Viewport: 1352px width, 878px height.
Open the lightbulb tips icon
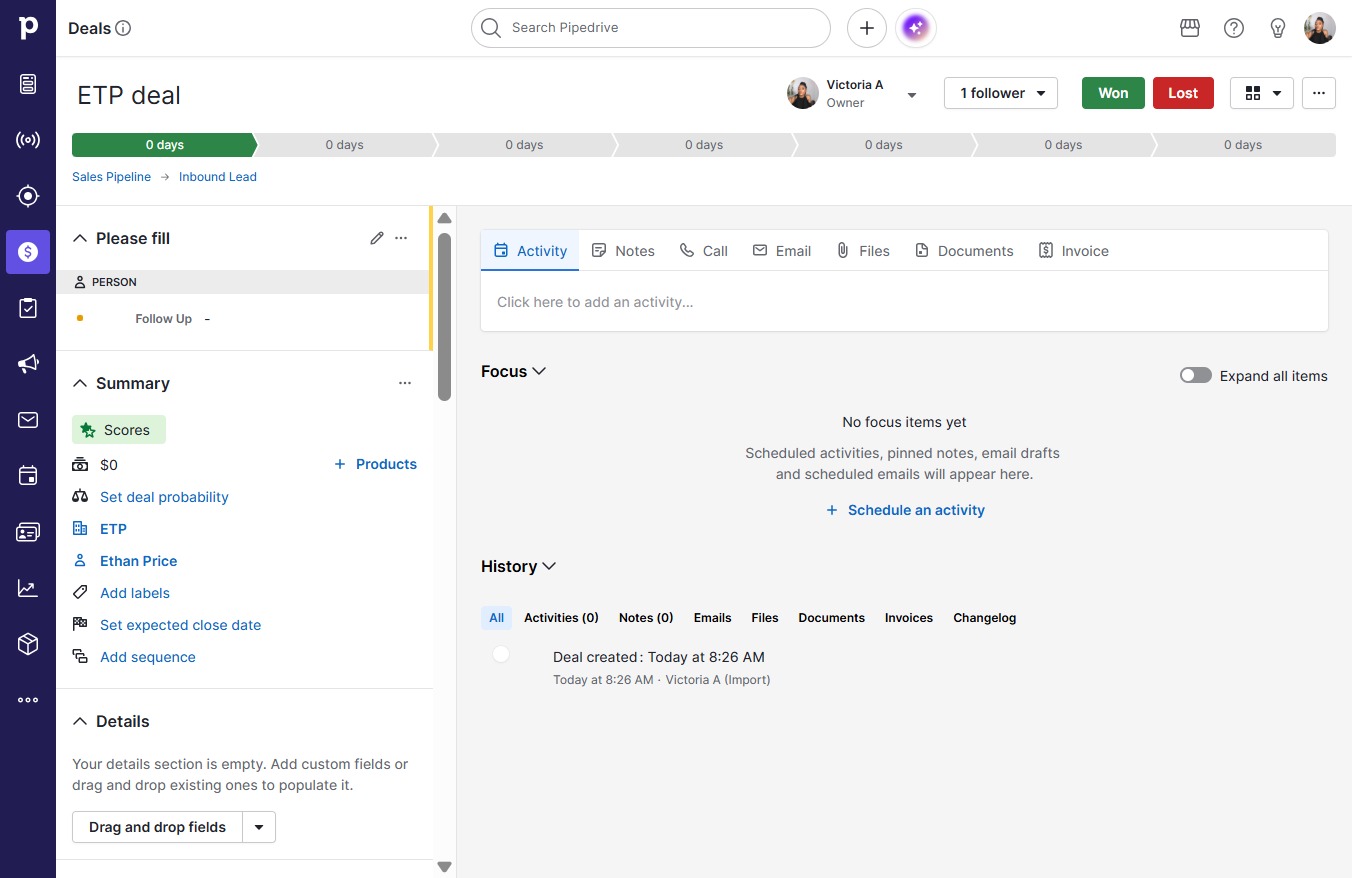1278,28
